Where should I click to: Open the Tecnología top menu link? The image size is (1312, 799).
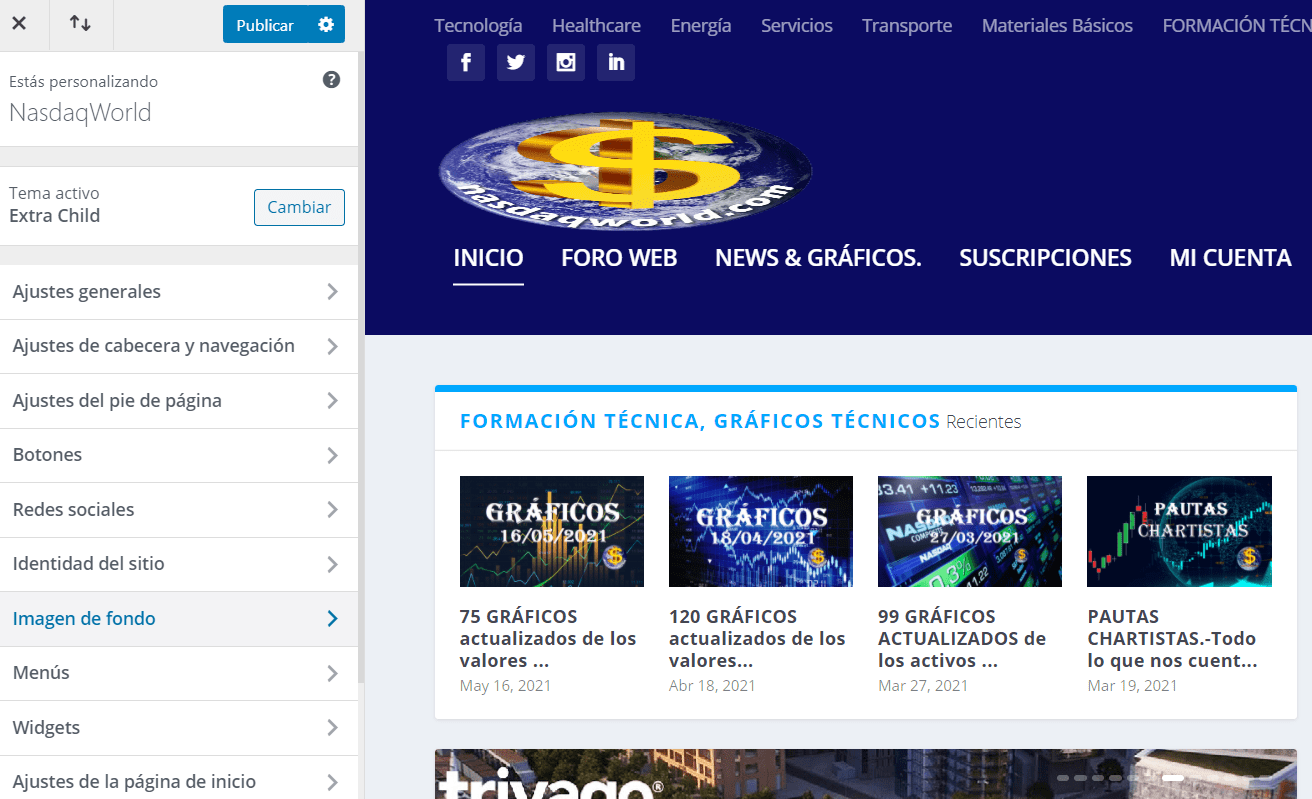pos(478,26)
